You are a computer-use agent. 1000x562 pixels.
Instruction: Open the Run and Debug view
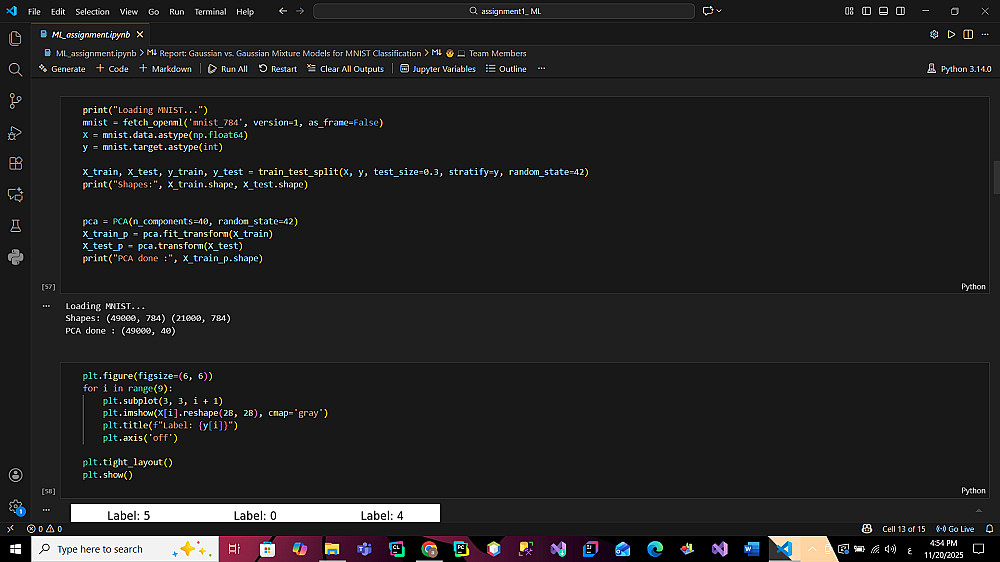[x=15, y=133]
